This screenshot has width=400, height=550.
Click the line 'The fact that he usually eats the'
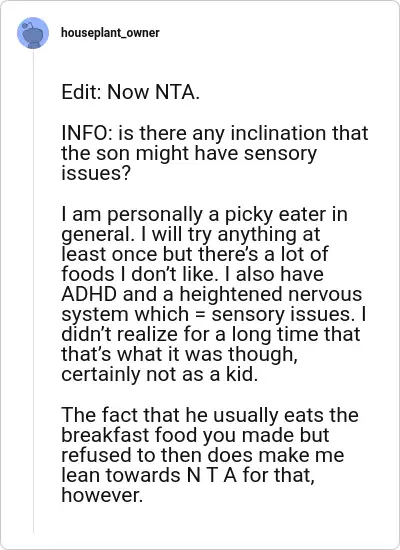click(x=210, y=415)
